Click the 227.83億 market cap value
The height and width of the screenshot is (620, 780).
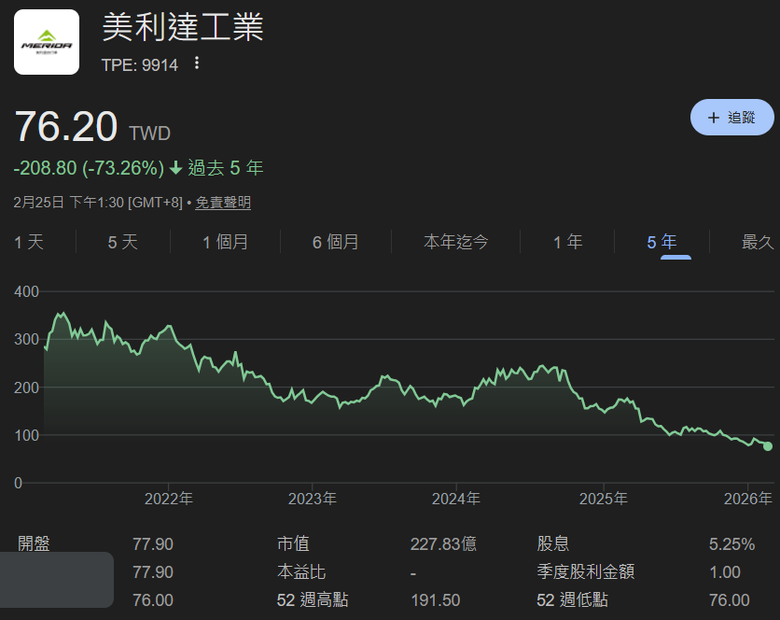pos(444,544)
